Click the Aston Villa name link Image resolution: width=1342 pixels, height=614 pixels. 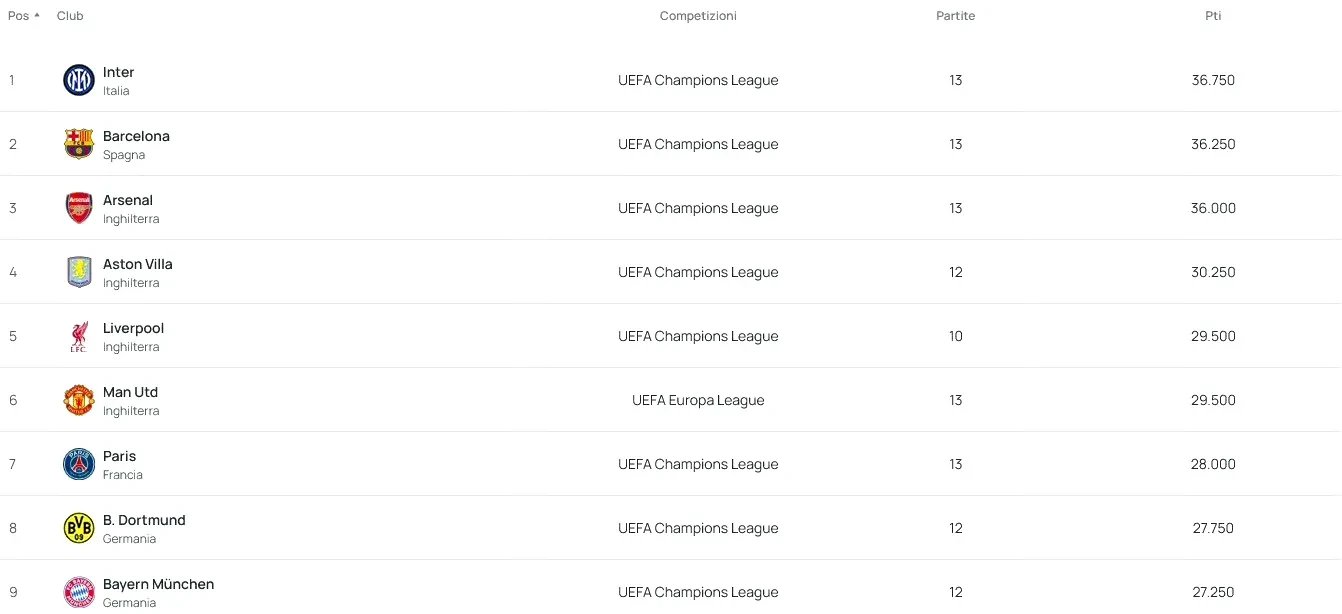(x=137, y=264)
